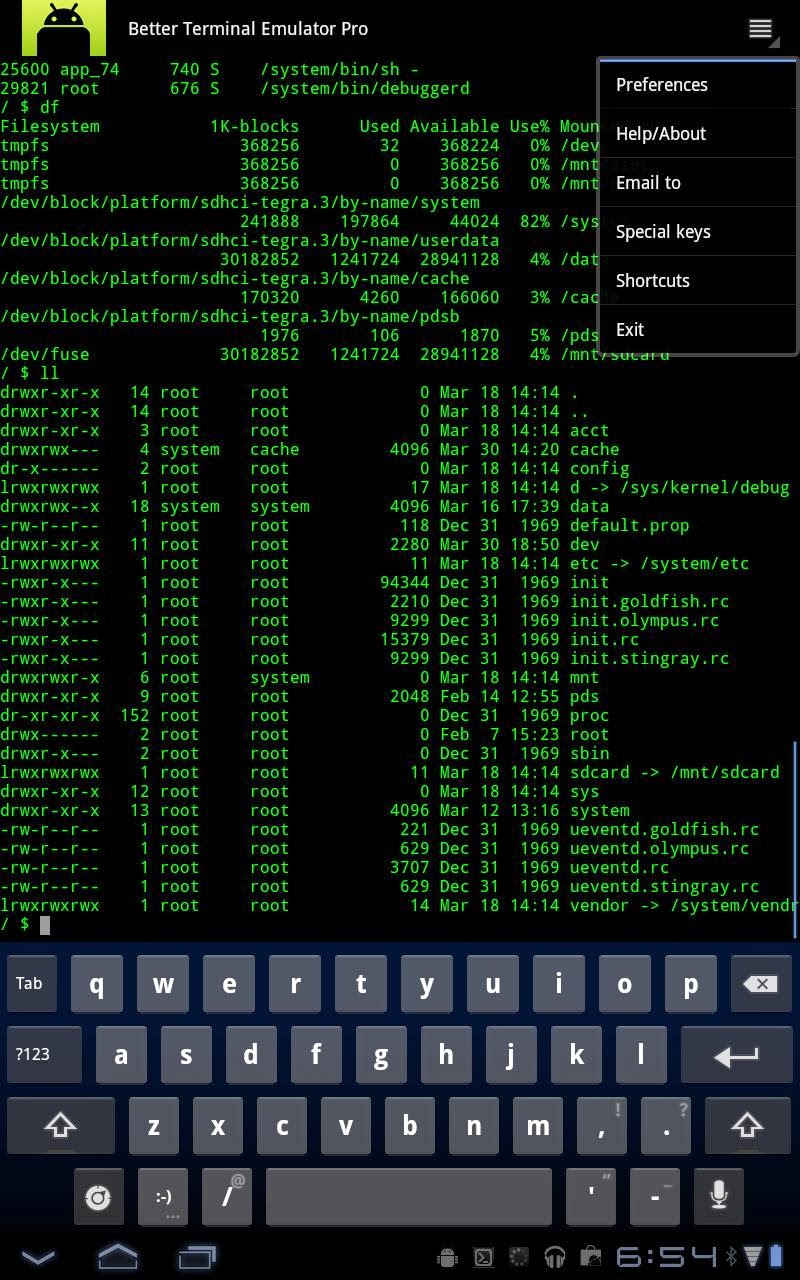Open the recent apps icon
Screen dimensions: 800x1280
pyautogui.click(x=197, y=1256)
